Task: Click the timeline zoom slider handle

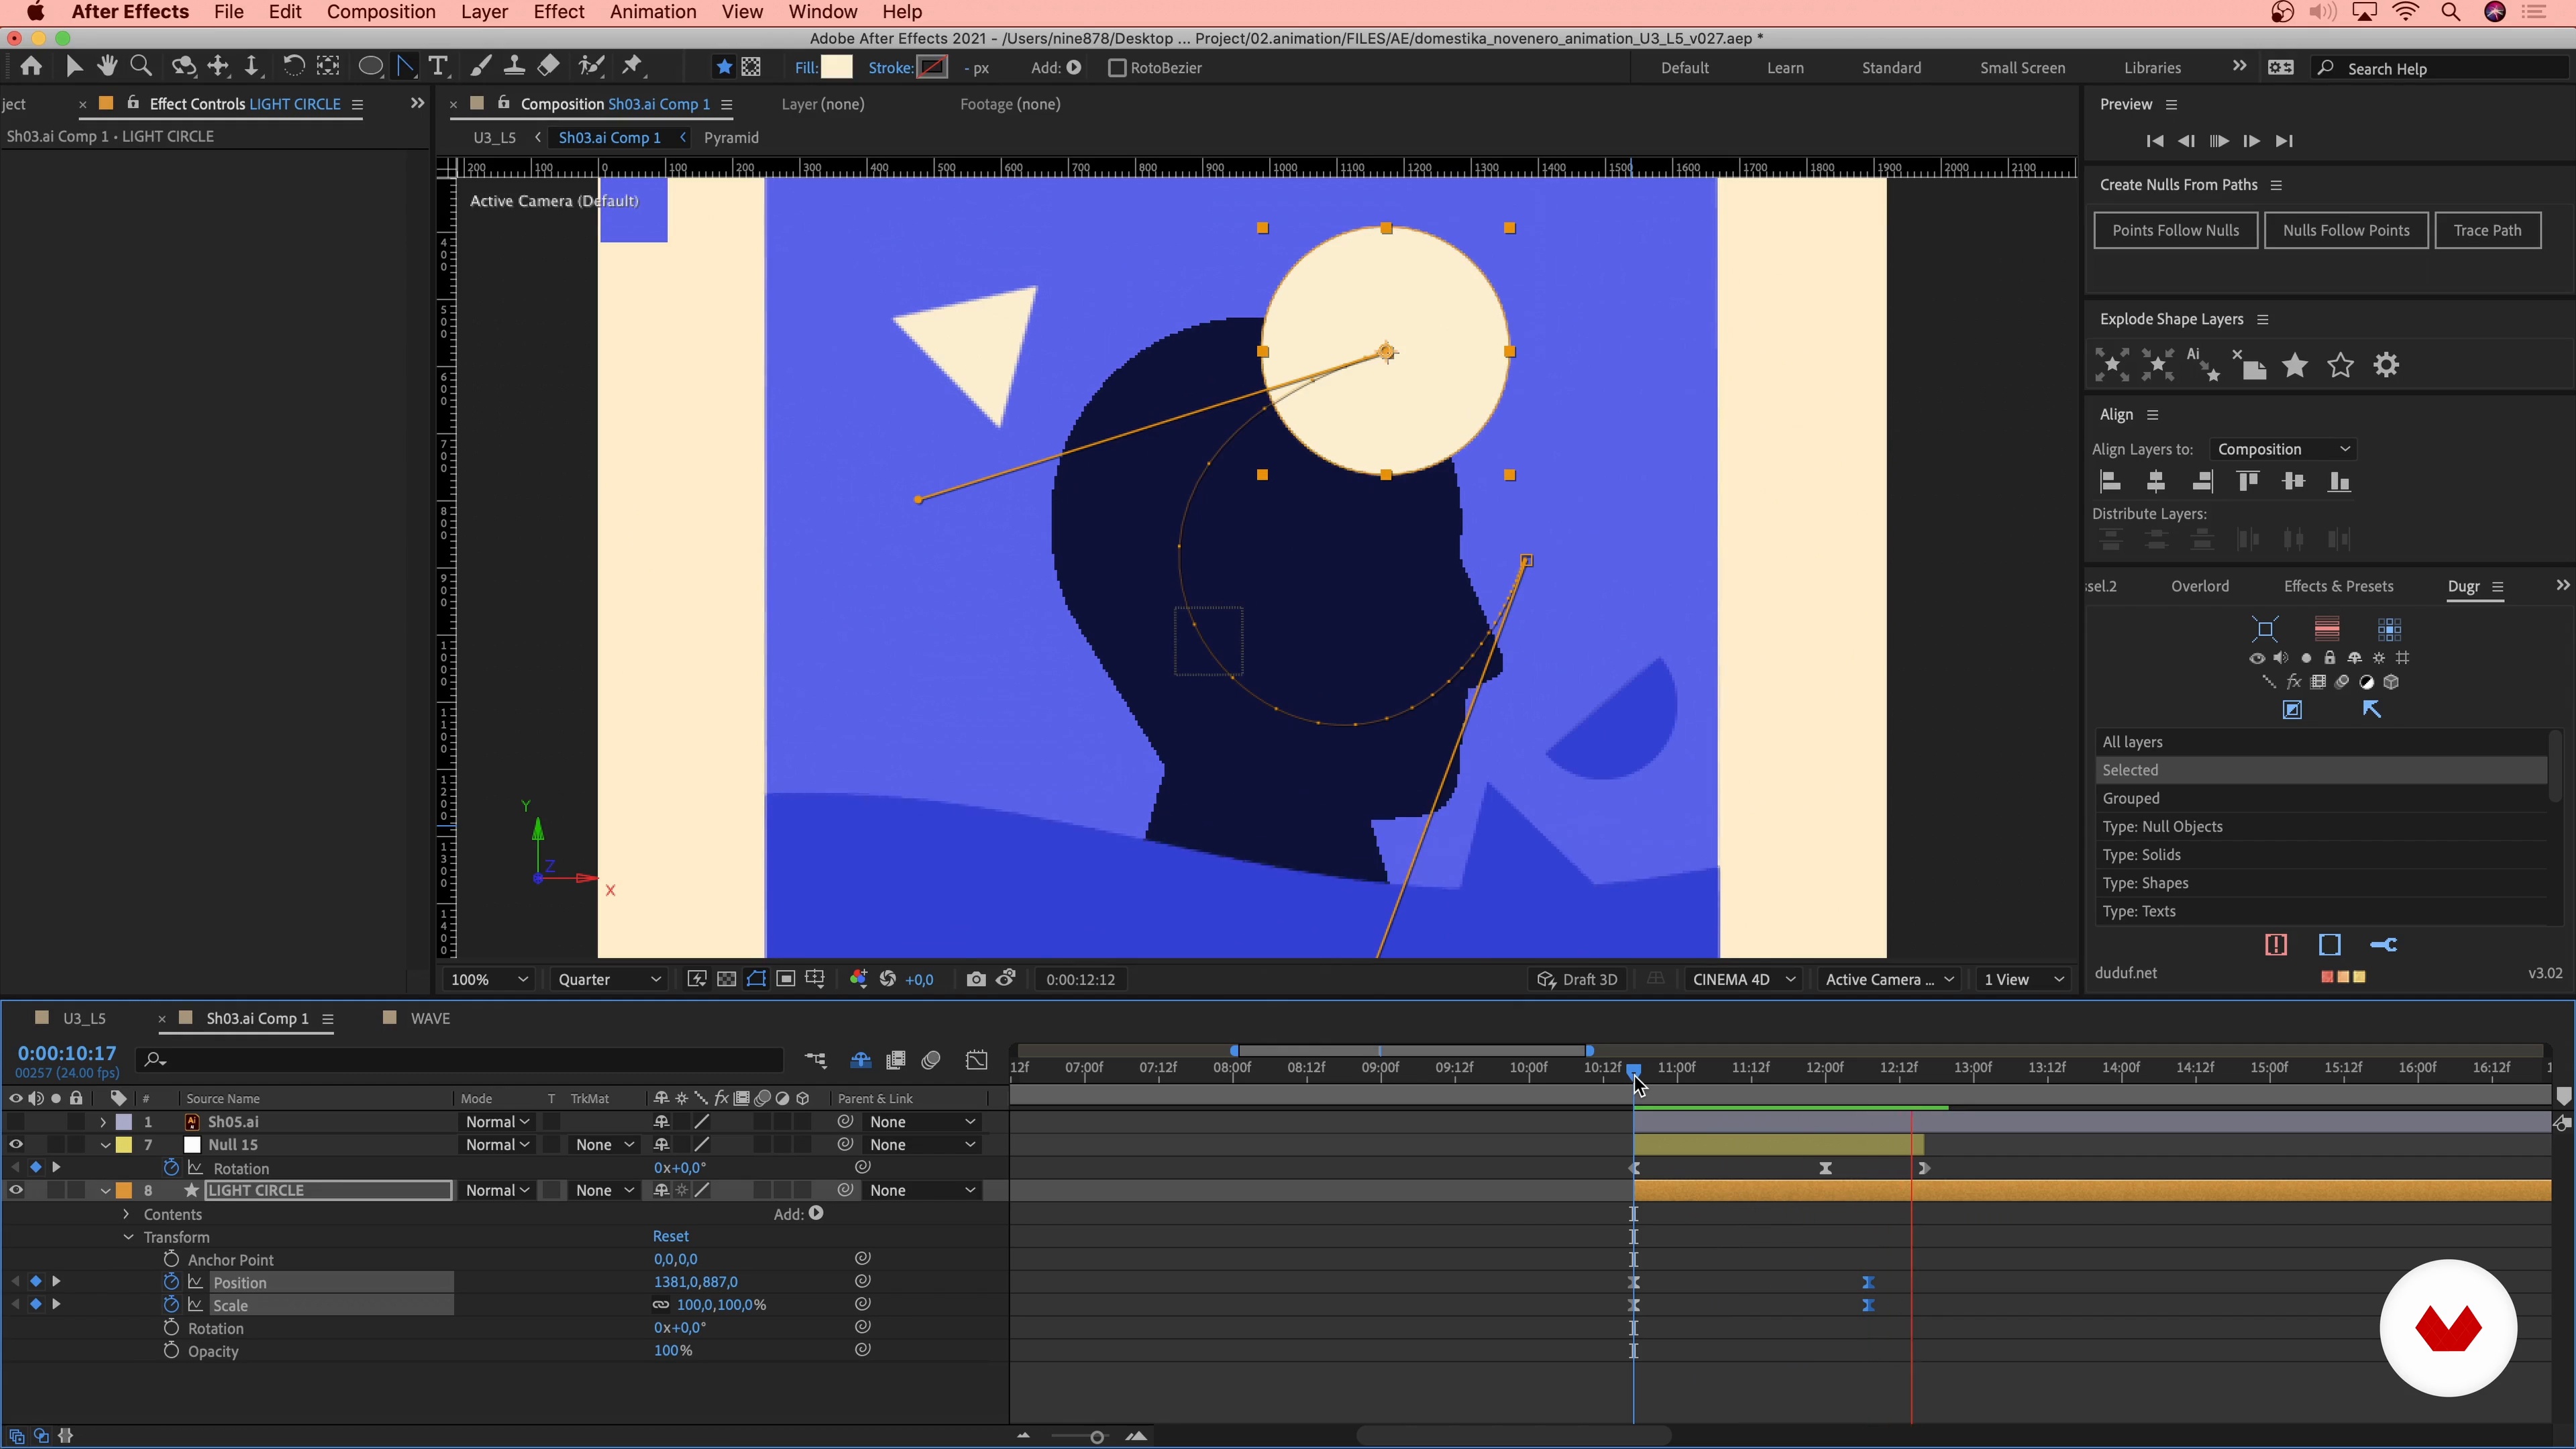Action: (1097, 1437)
